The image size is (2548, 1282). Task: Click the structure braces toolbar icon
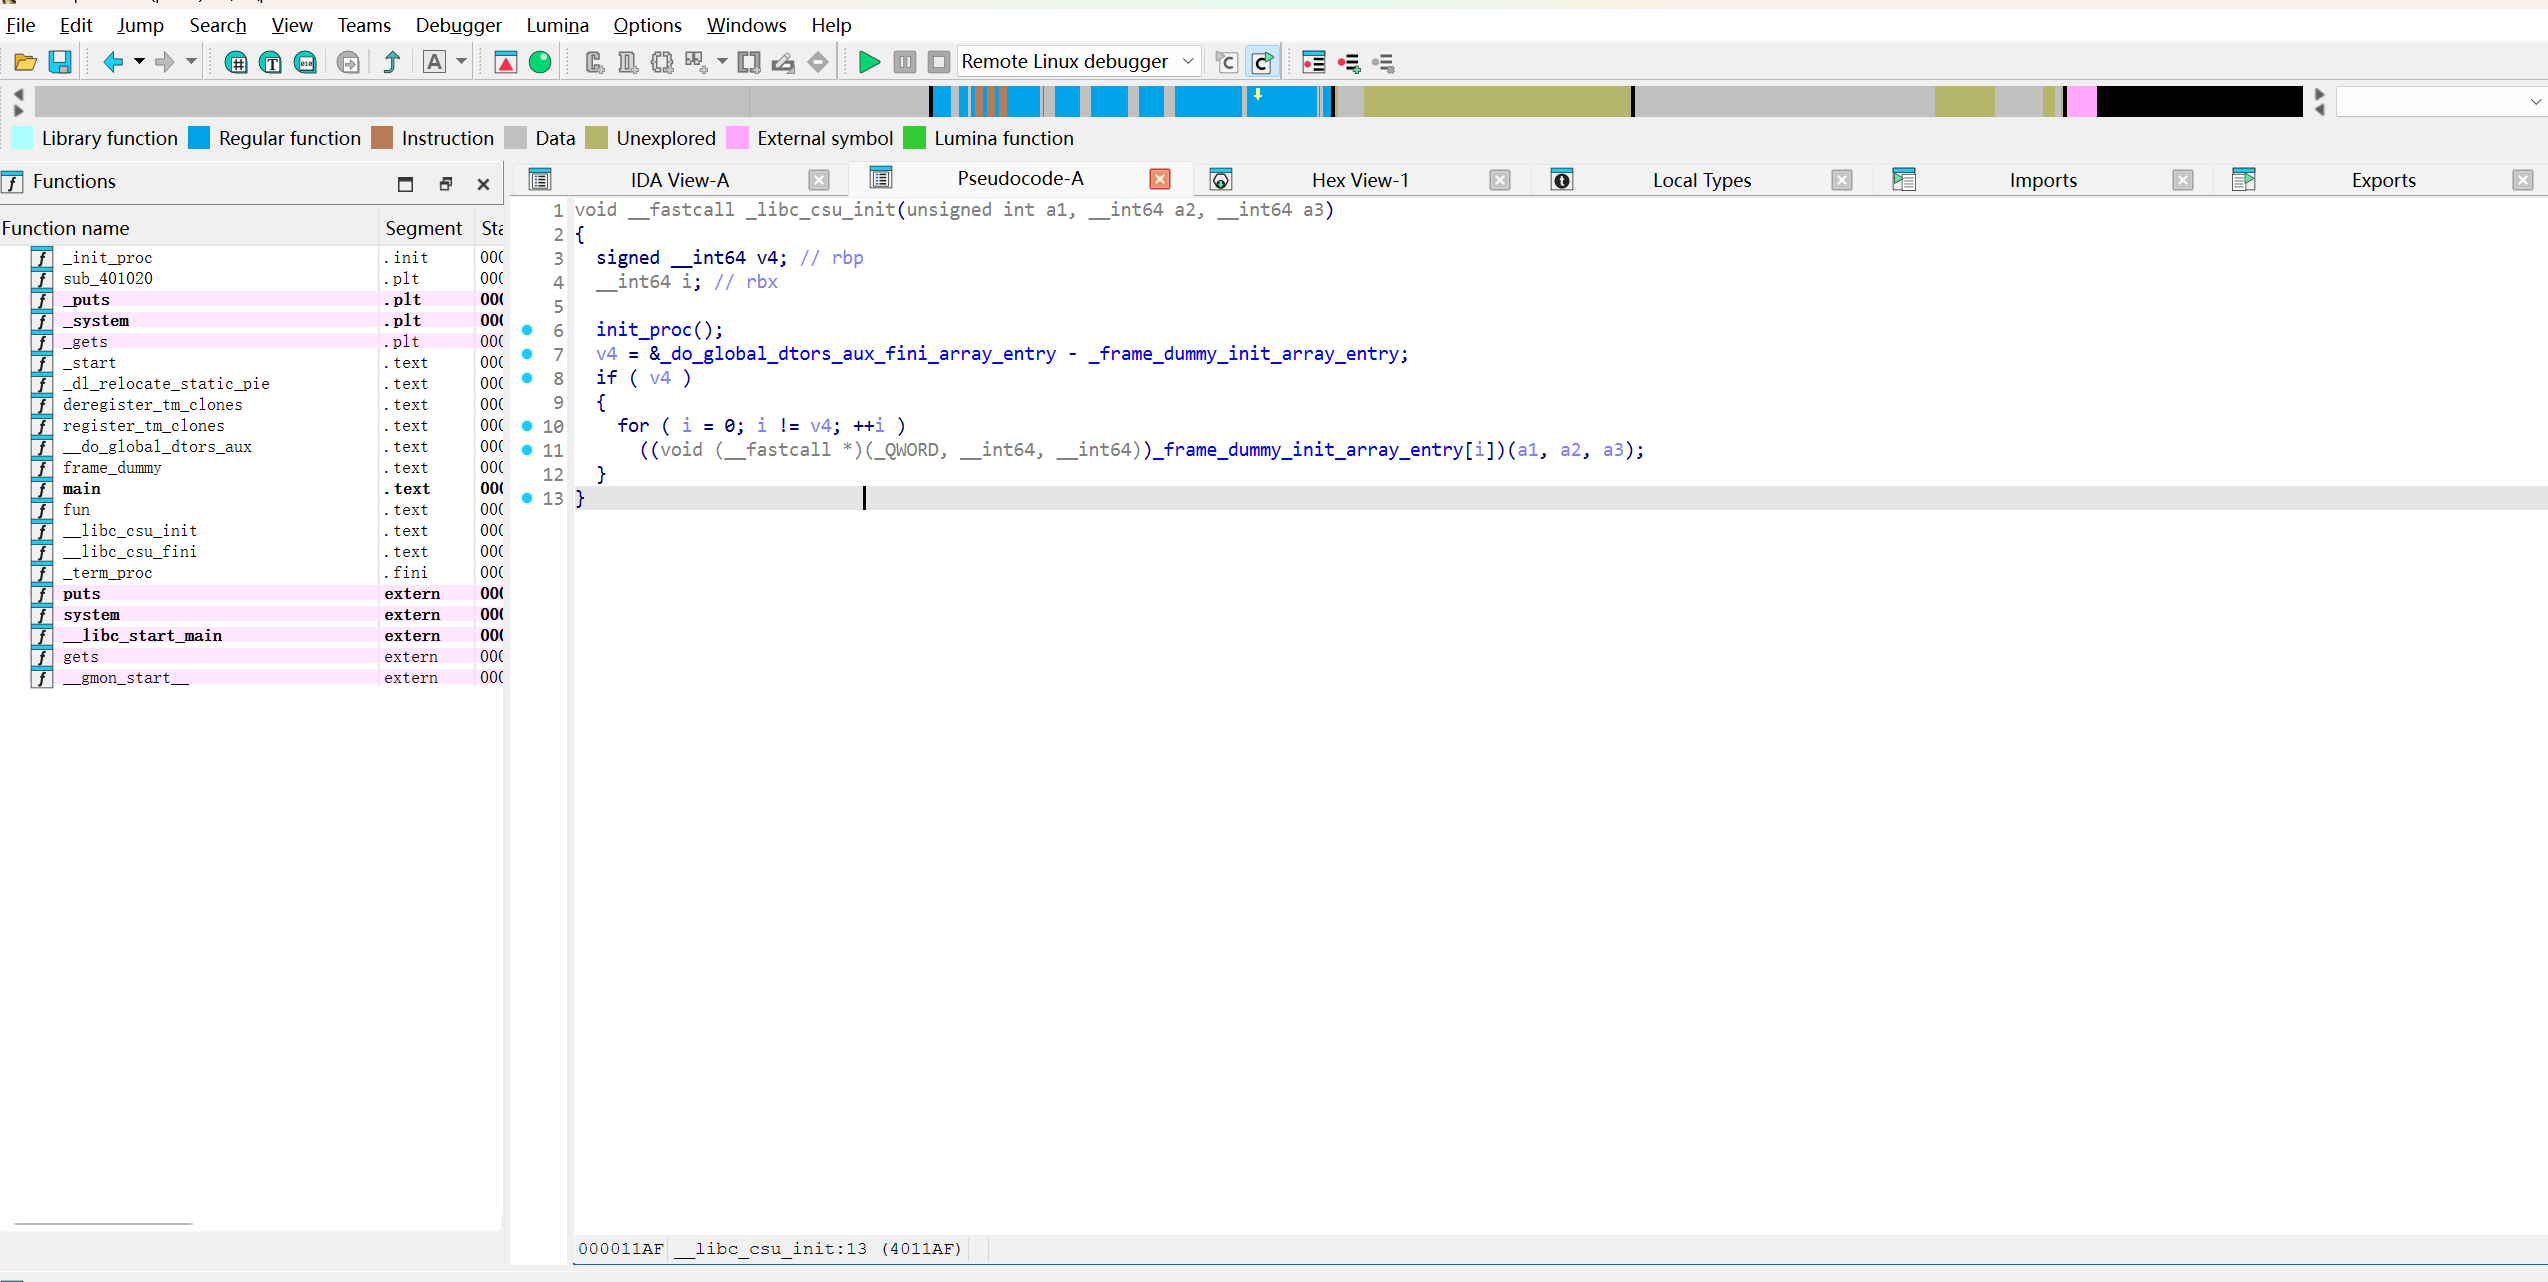(662, 62)
